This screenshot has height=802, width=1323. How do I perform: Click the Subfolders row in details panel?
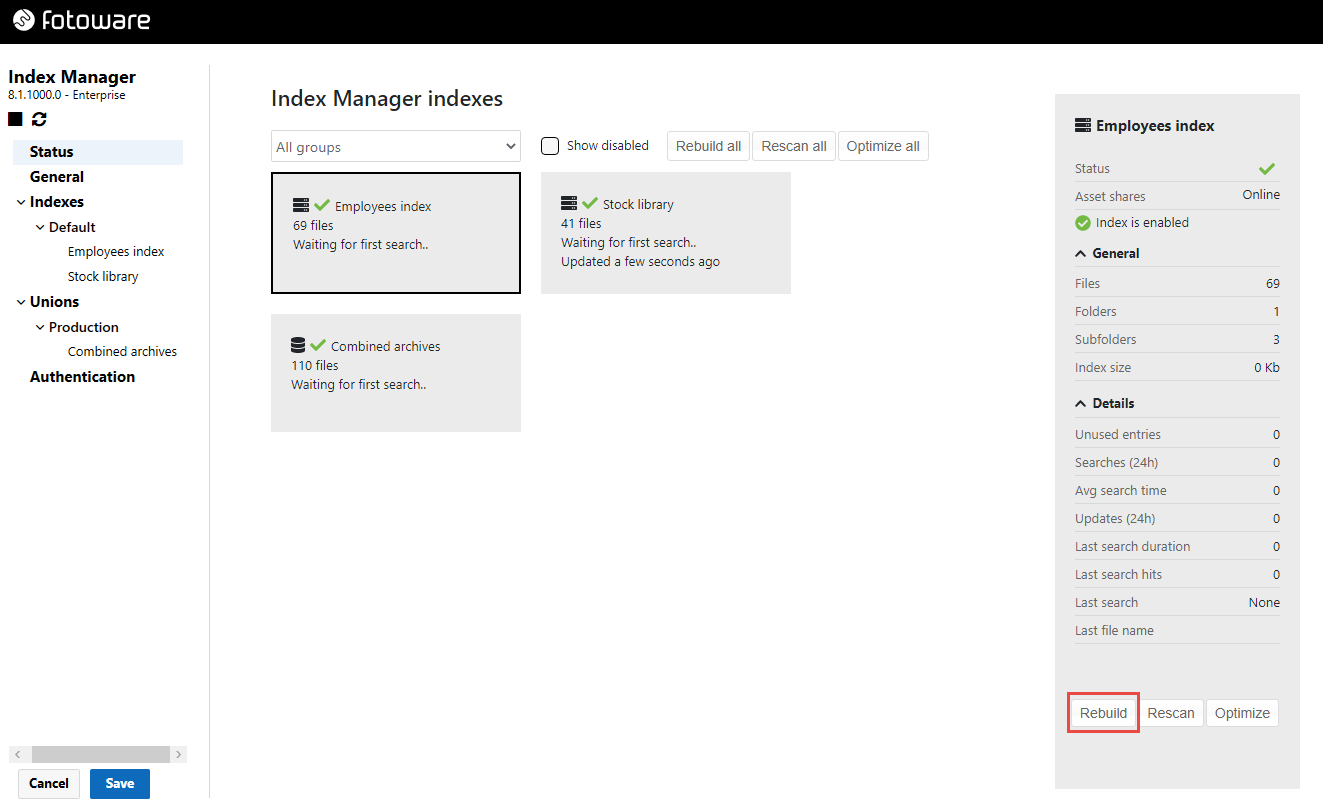pyautogui.click(x=1177, y=340)
